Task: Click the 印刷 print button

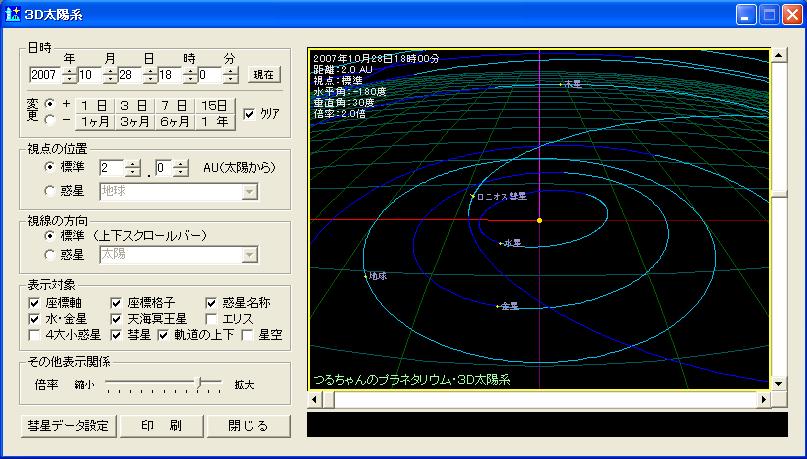Action: click(x=161, y=425)
